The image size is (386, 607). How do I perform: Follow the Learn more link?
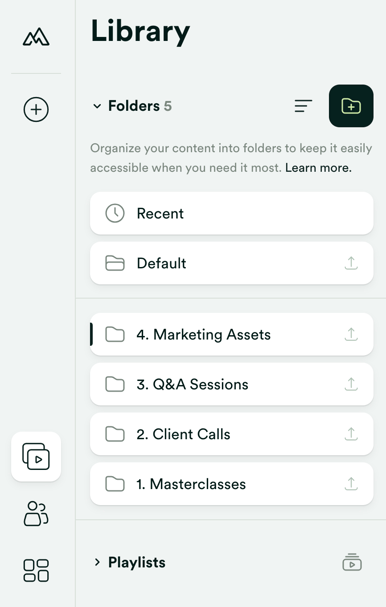(x=318, y=168)
